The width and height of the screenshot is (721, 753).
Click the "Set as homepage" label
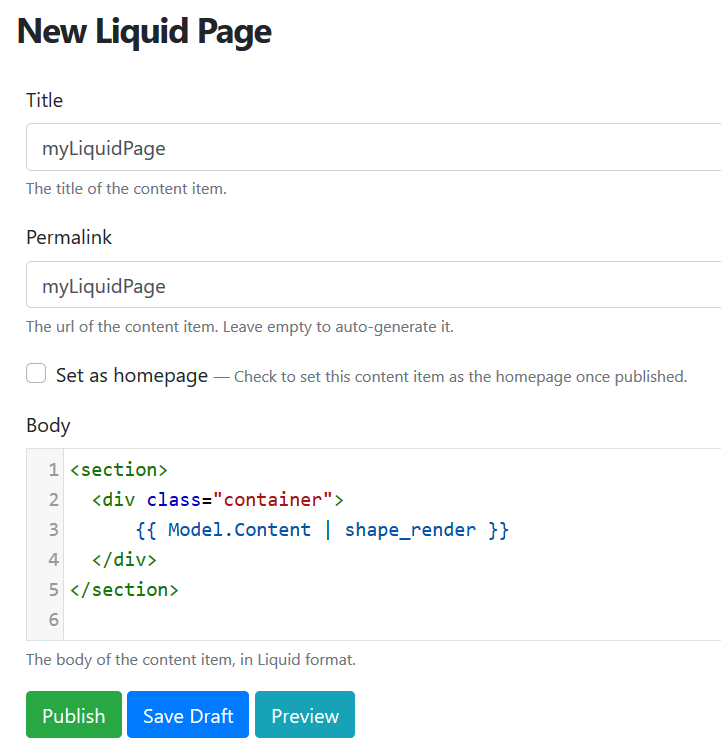point(132,375)
